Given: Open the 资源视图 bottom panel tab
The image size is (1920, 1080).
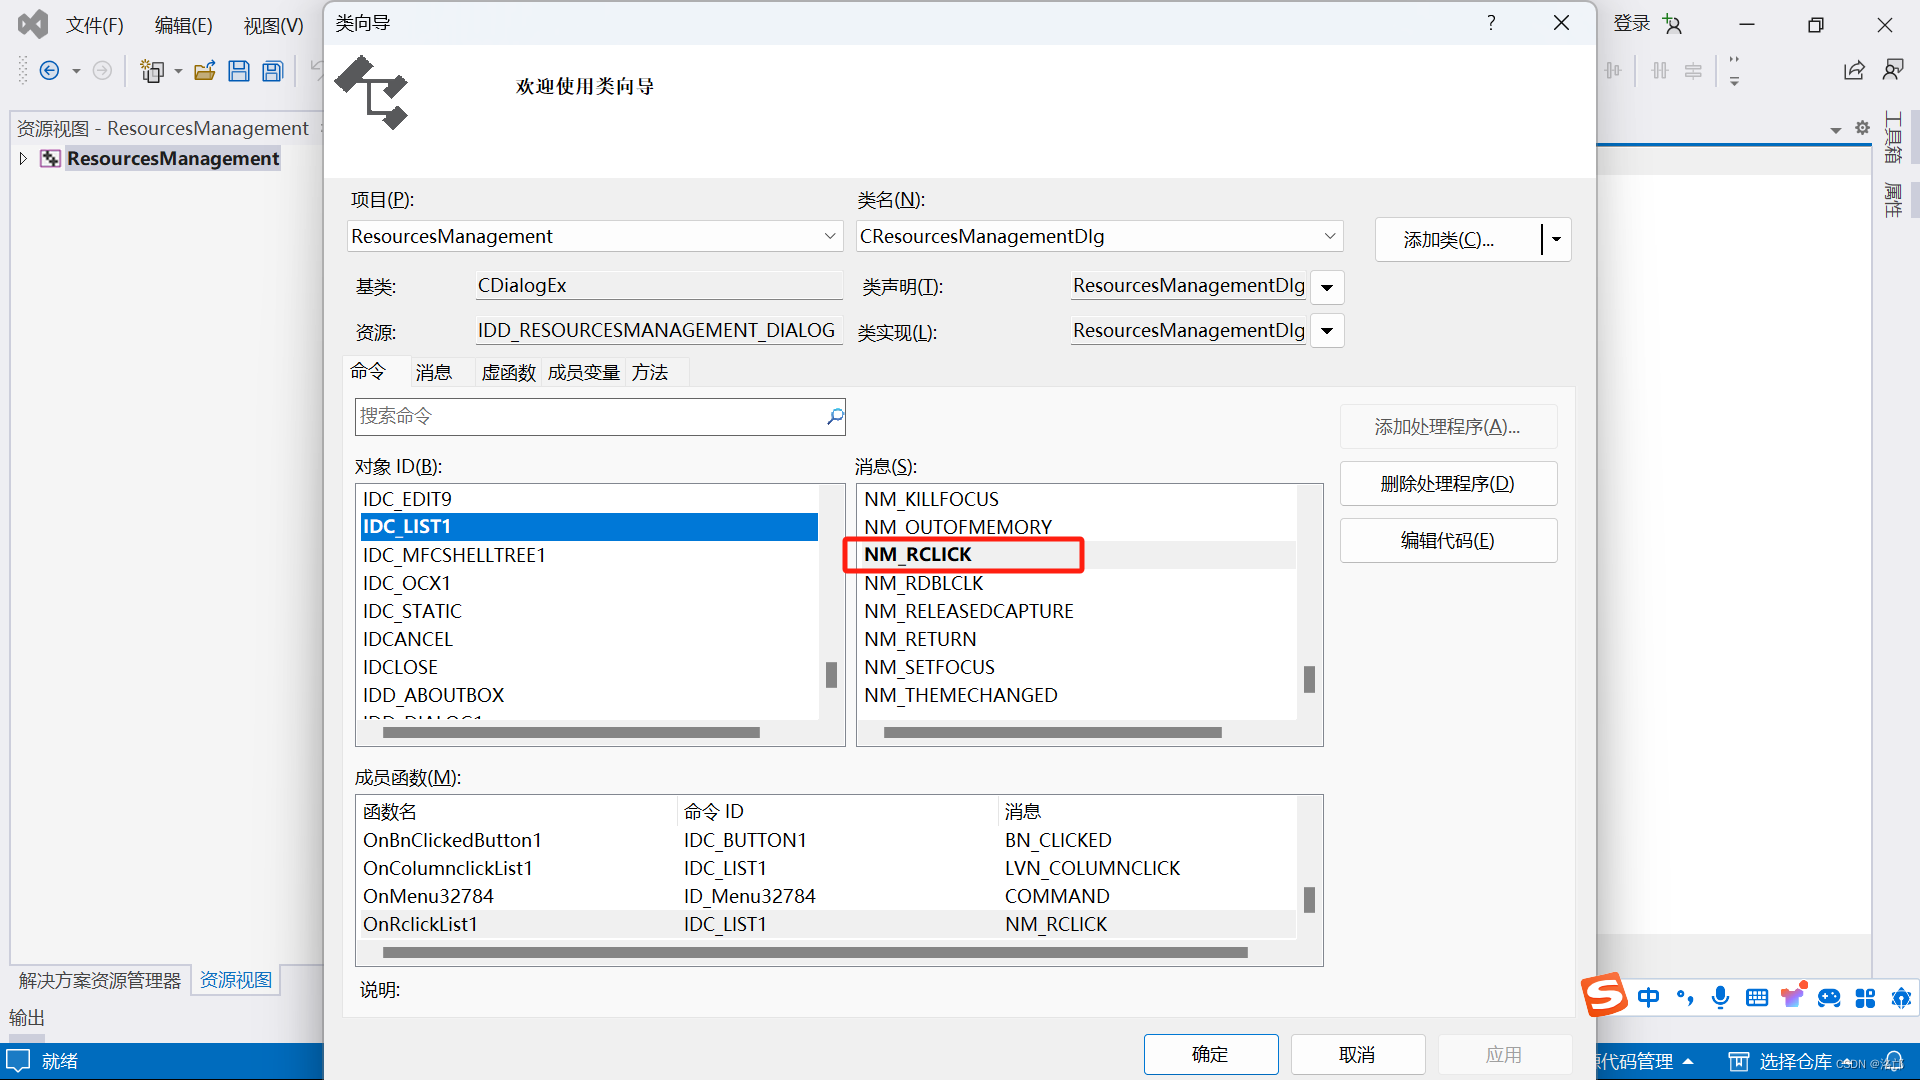Looking at the screenshot, I should click(236, 980).
